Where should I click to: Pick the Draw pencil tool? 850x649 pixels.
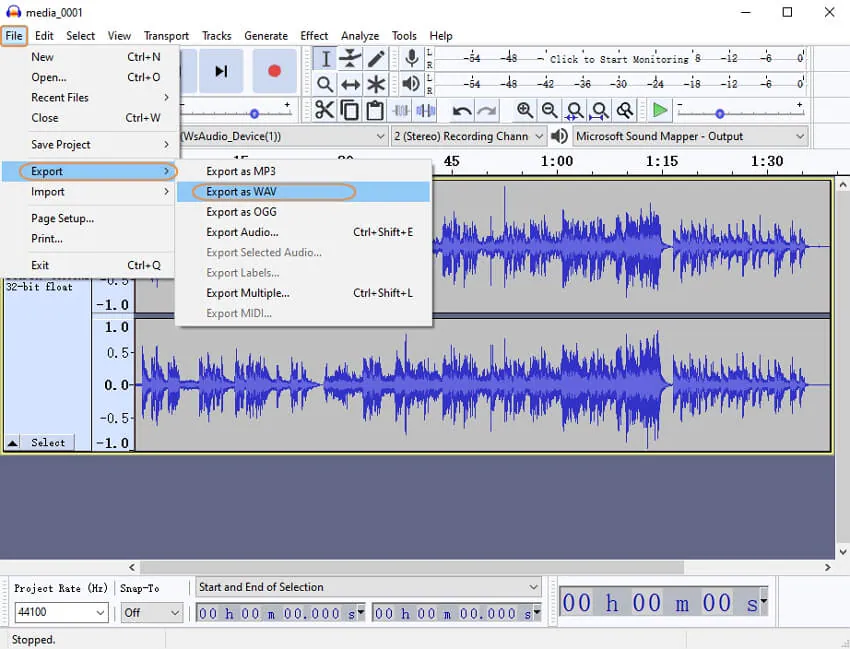(x=376, y=59)
